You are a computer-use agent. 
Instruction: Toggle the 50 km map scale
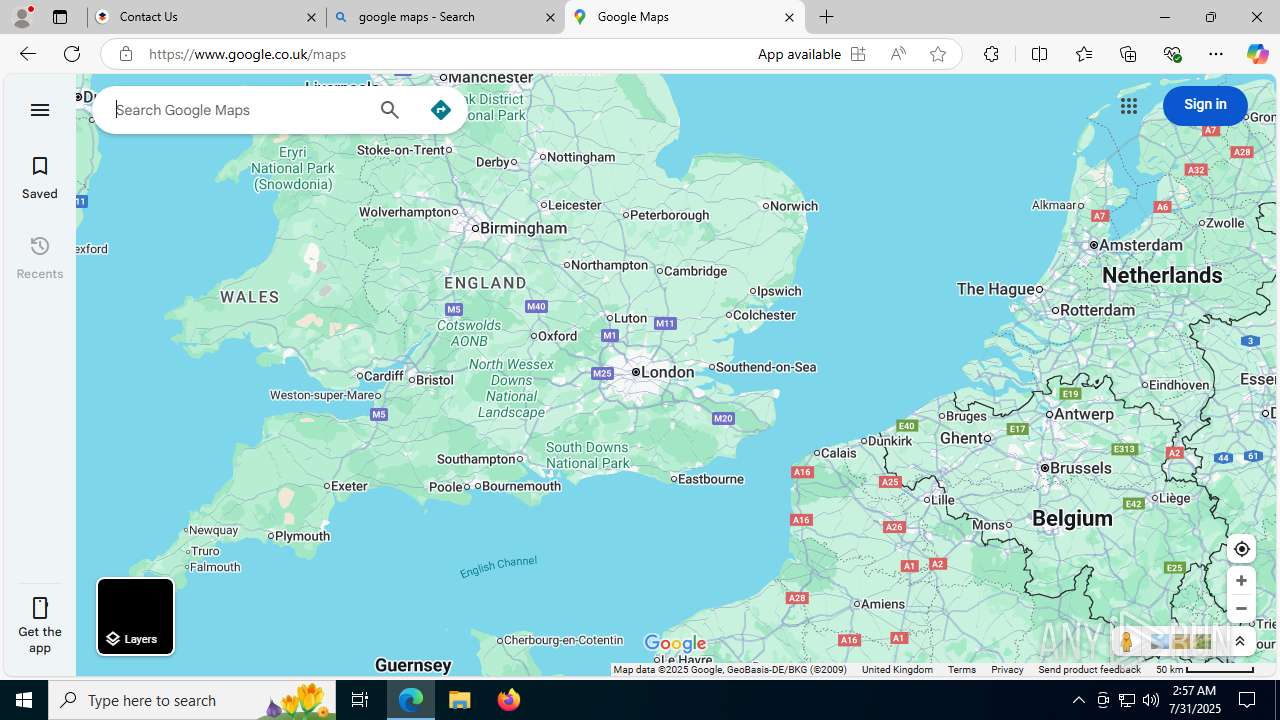(1205, 670)
